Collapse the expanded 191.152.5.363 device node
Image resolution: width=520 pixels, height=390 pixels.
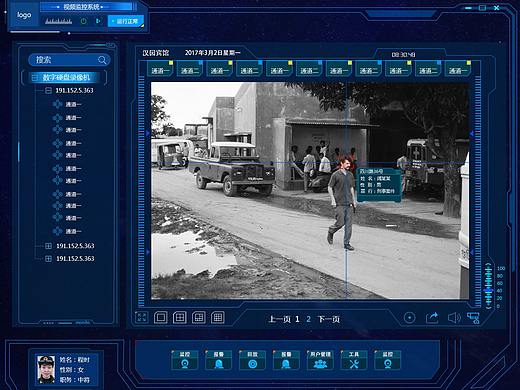pos(48,90)
